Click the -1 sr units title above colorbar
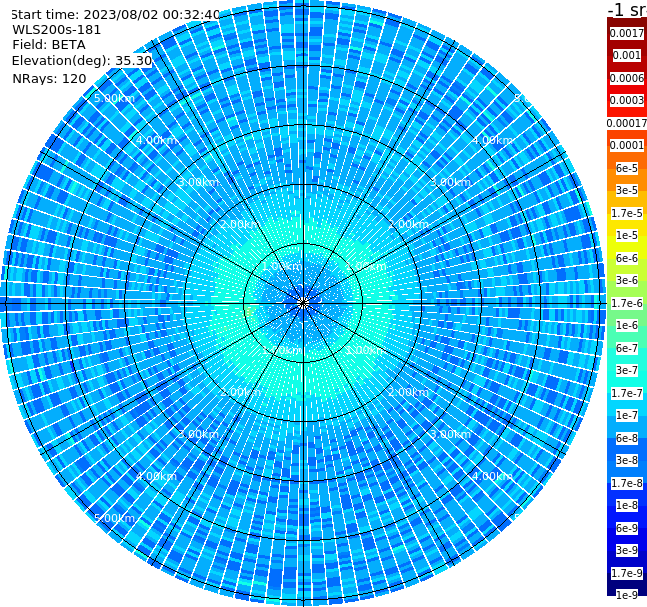Screen dimensions: 647x607 point(627,9)
